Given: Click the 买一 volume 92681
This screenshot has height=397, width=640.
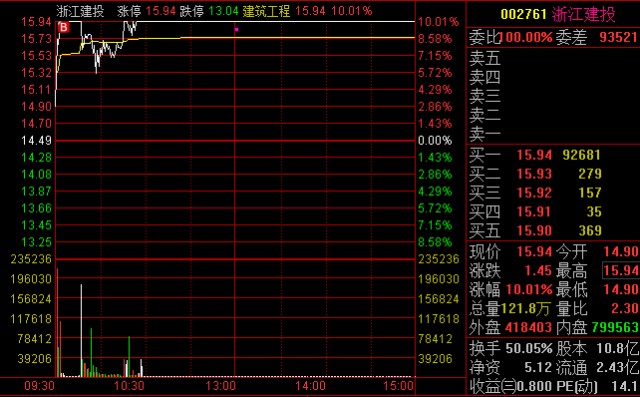Looking at the screenshot, I should (x=582, y=155).
